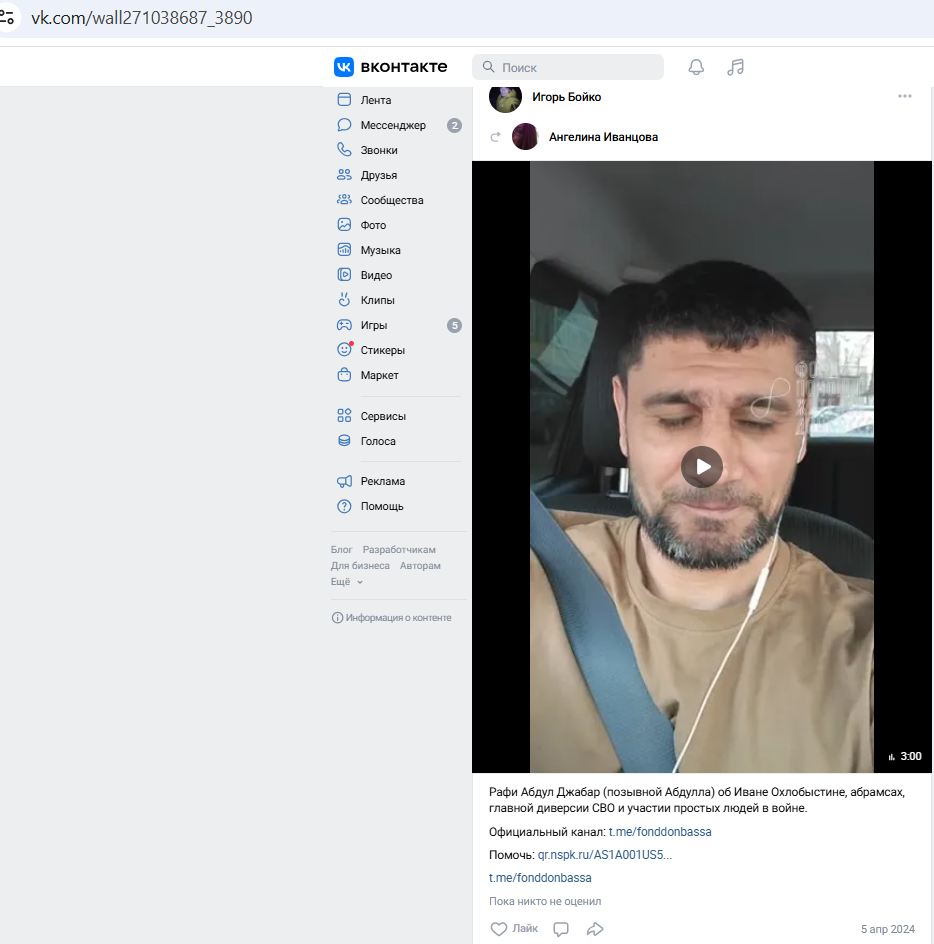Click the Стикеры smiley icon
Image resolution: width=934 pixels, height=944 pixels.
[344, 350]
